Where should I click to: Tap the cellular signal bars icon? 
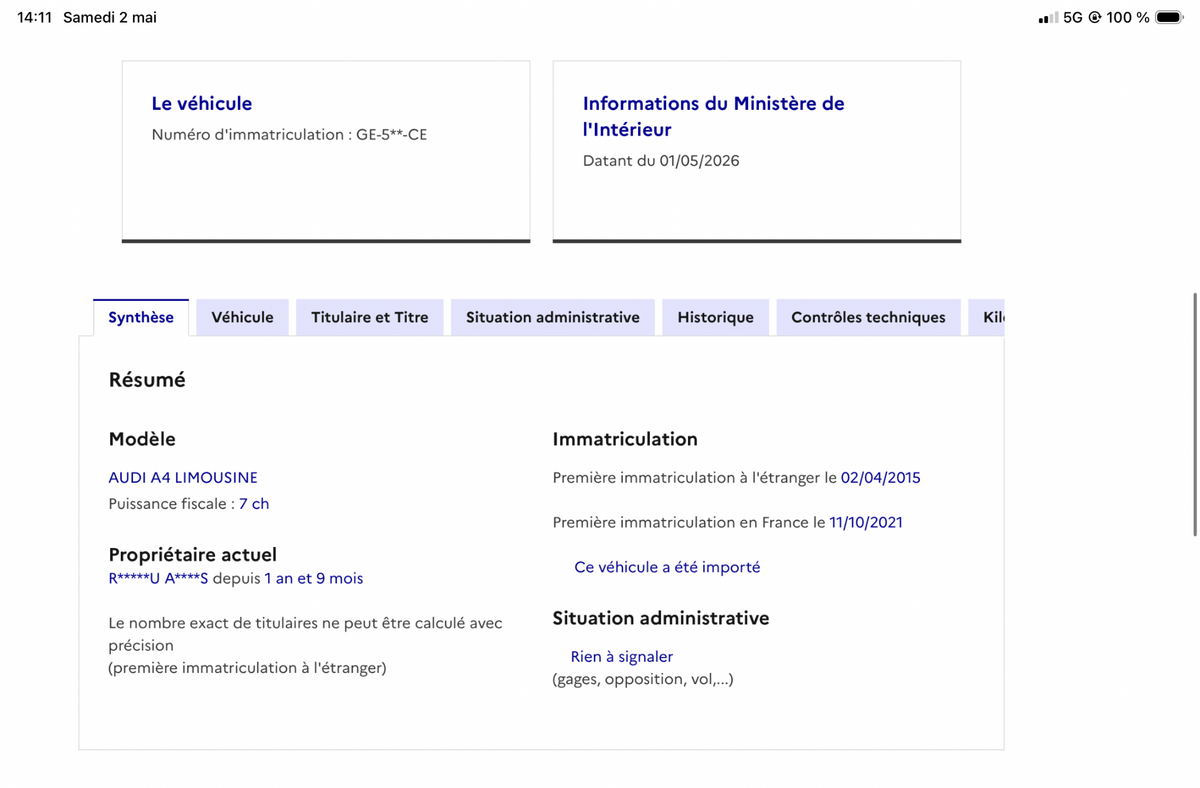click(x=1048, y=17)
